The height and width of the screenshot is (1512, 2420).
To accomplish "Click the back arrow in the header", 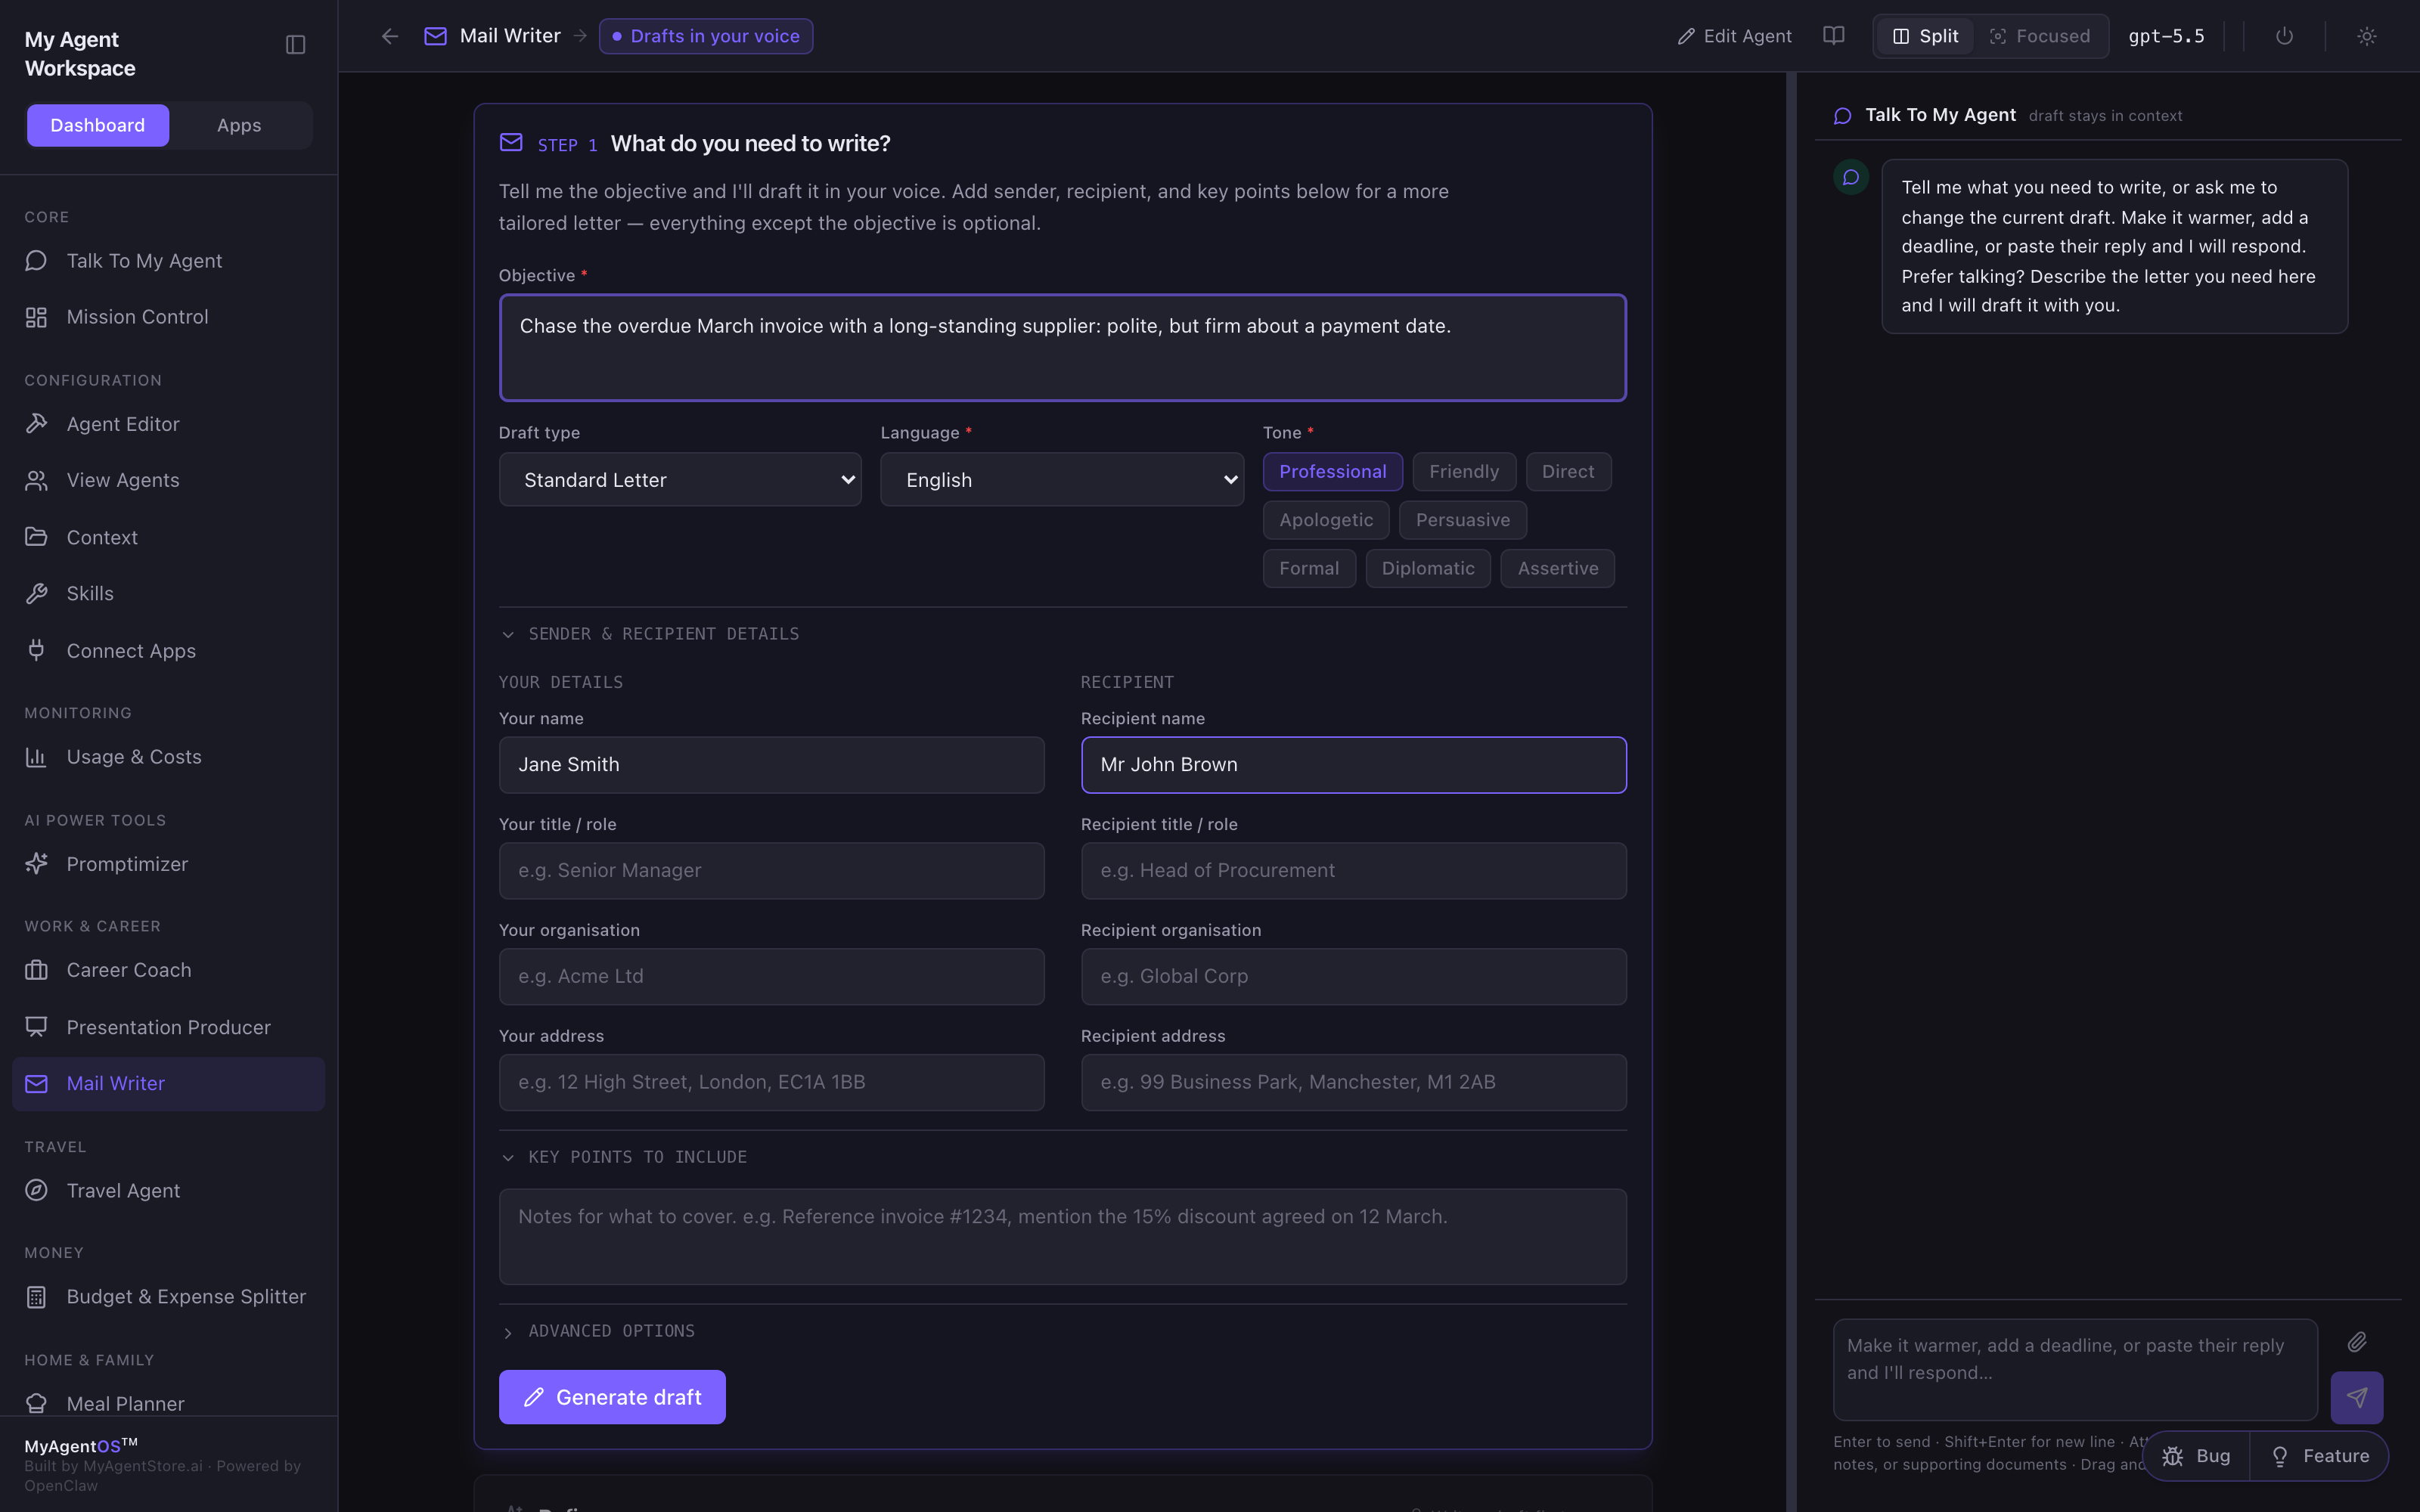I will point(390,36).
